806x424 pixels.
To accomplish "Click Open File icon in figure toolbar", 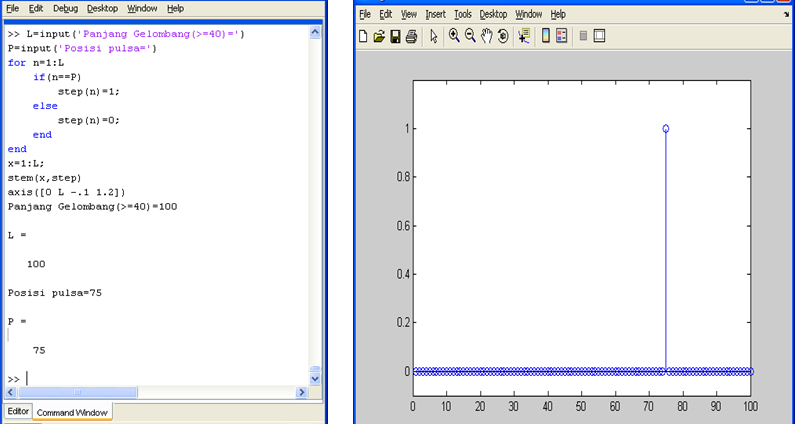I will [x=379, y=36].
